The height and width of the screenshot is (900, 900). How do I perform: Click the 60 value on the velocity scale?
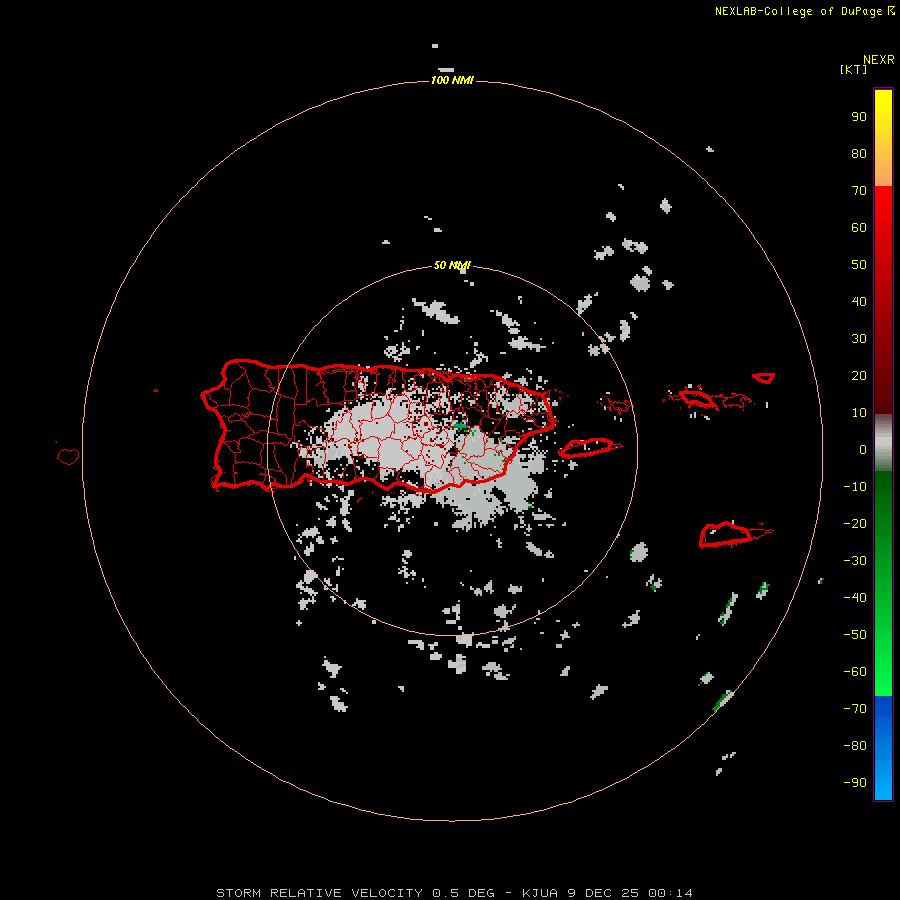pyautogui.click(x=859, y=228)
